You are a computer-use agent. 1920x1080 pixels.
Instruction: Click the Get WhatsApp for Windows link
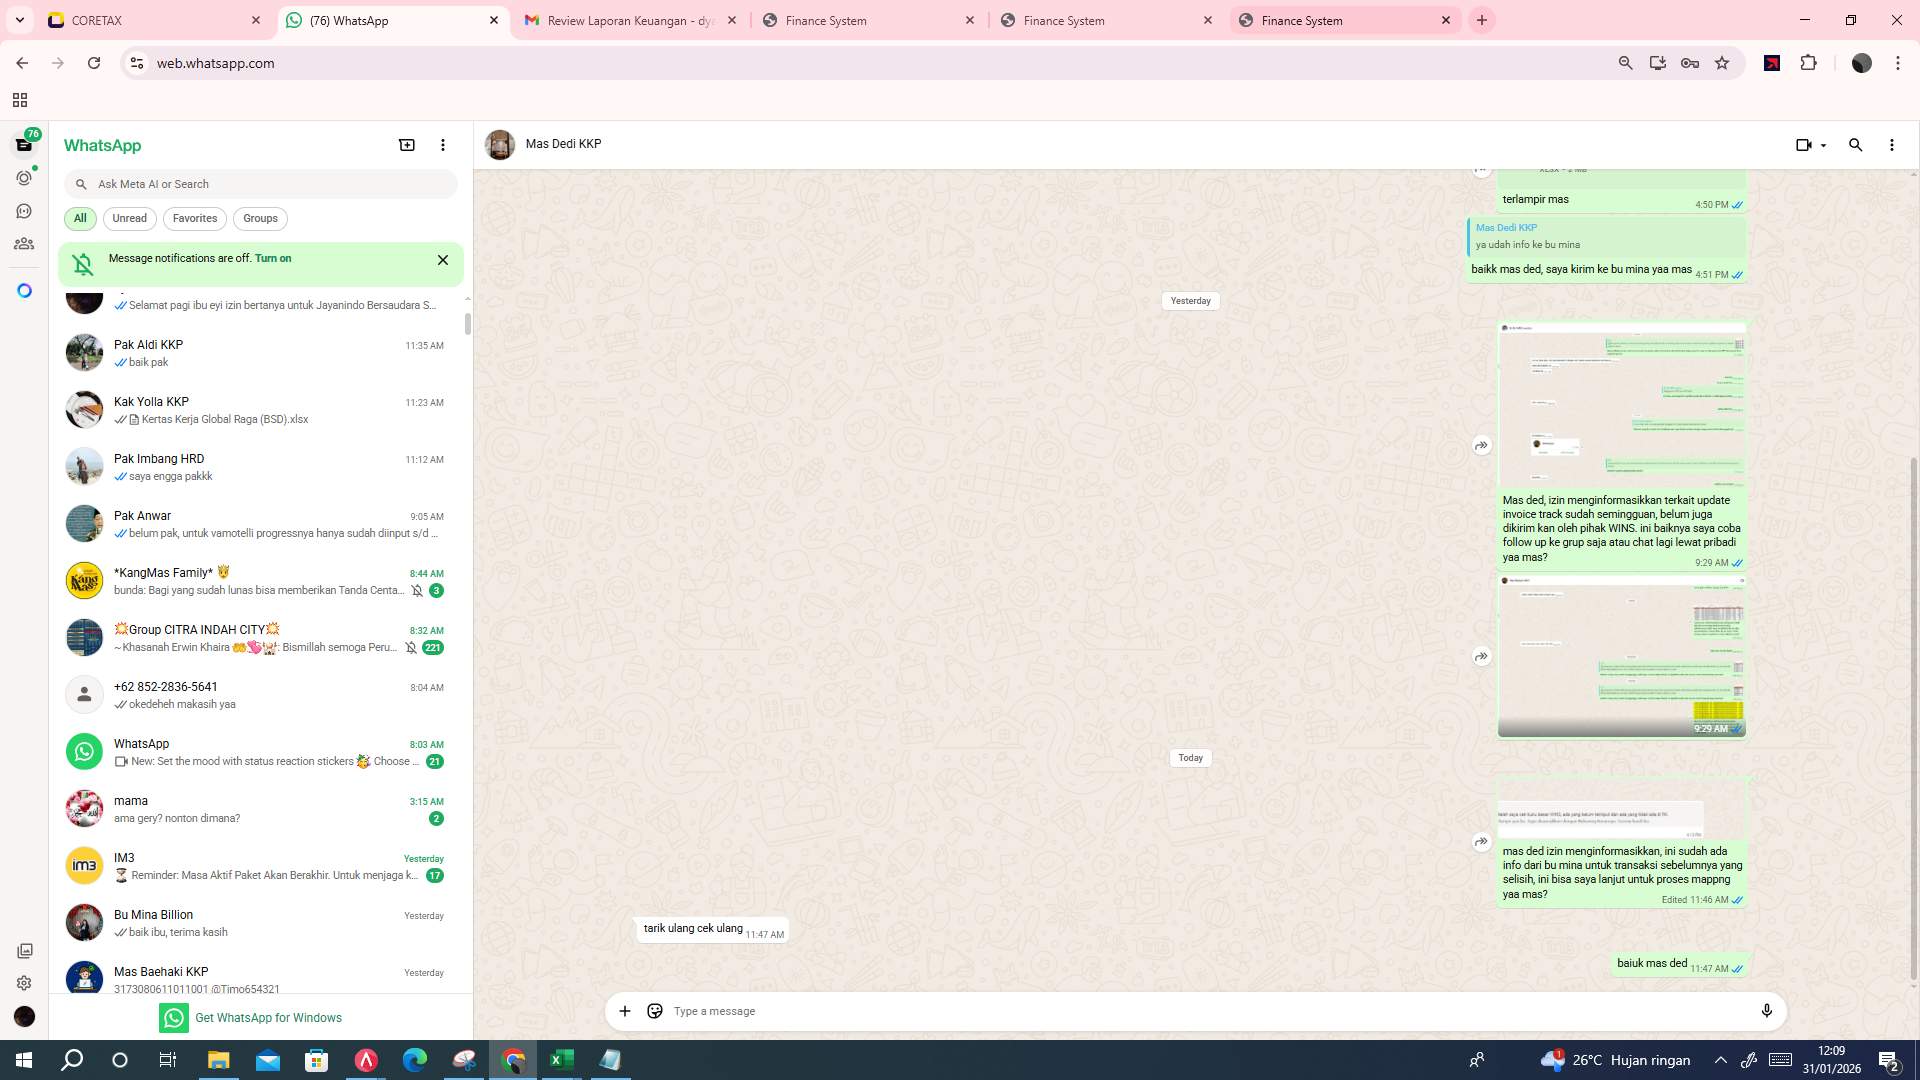(268, 1017)
